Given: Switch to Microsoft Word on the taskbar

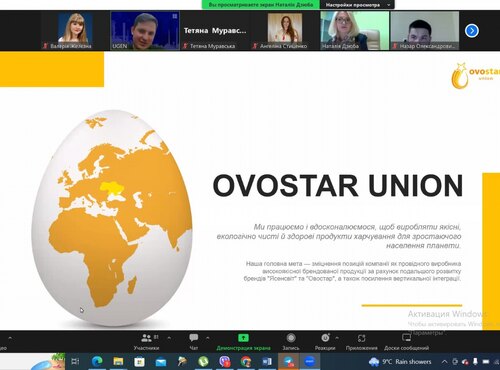Looking at the screenshot, I should click(x=267, y=362).
